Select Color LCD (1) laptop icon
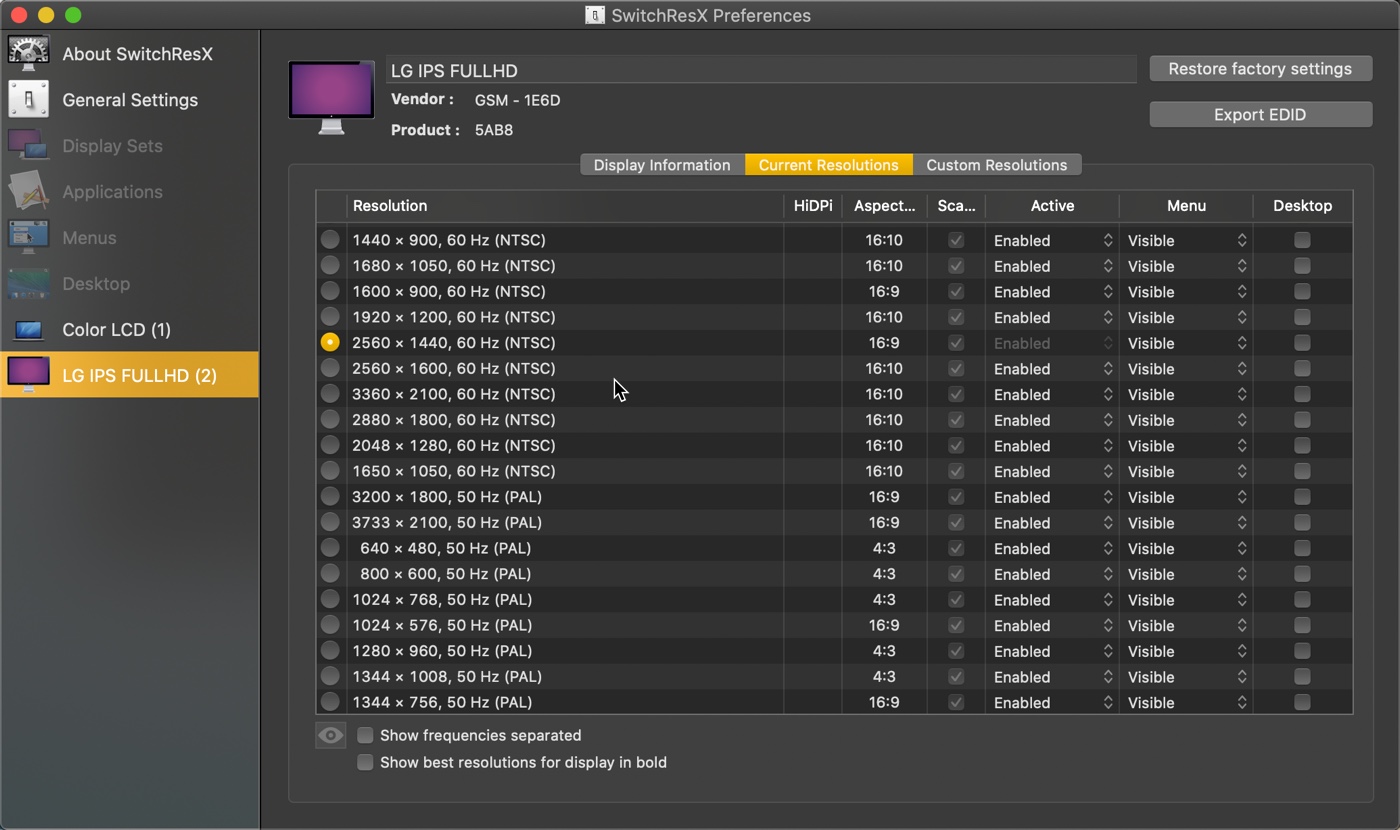The height and width of the screenshot is (830, 1400). point(29,330)
